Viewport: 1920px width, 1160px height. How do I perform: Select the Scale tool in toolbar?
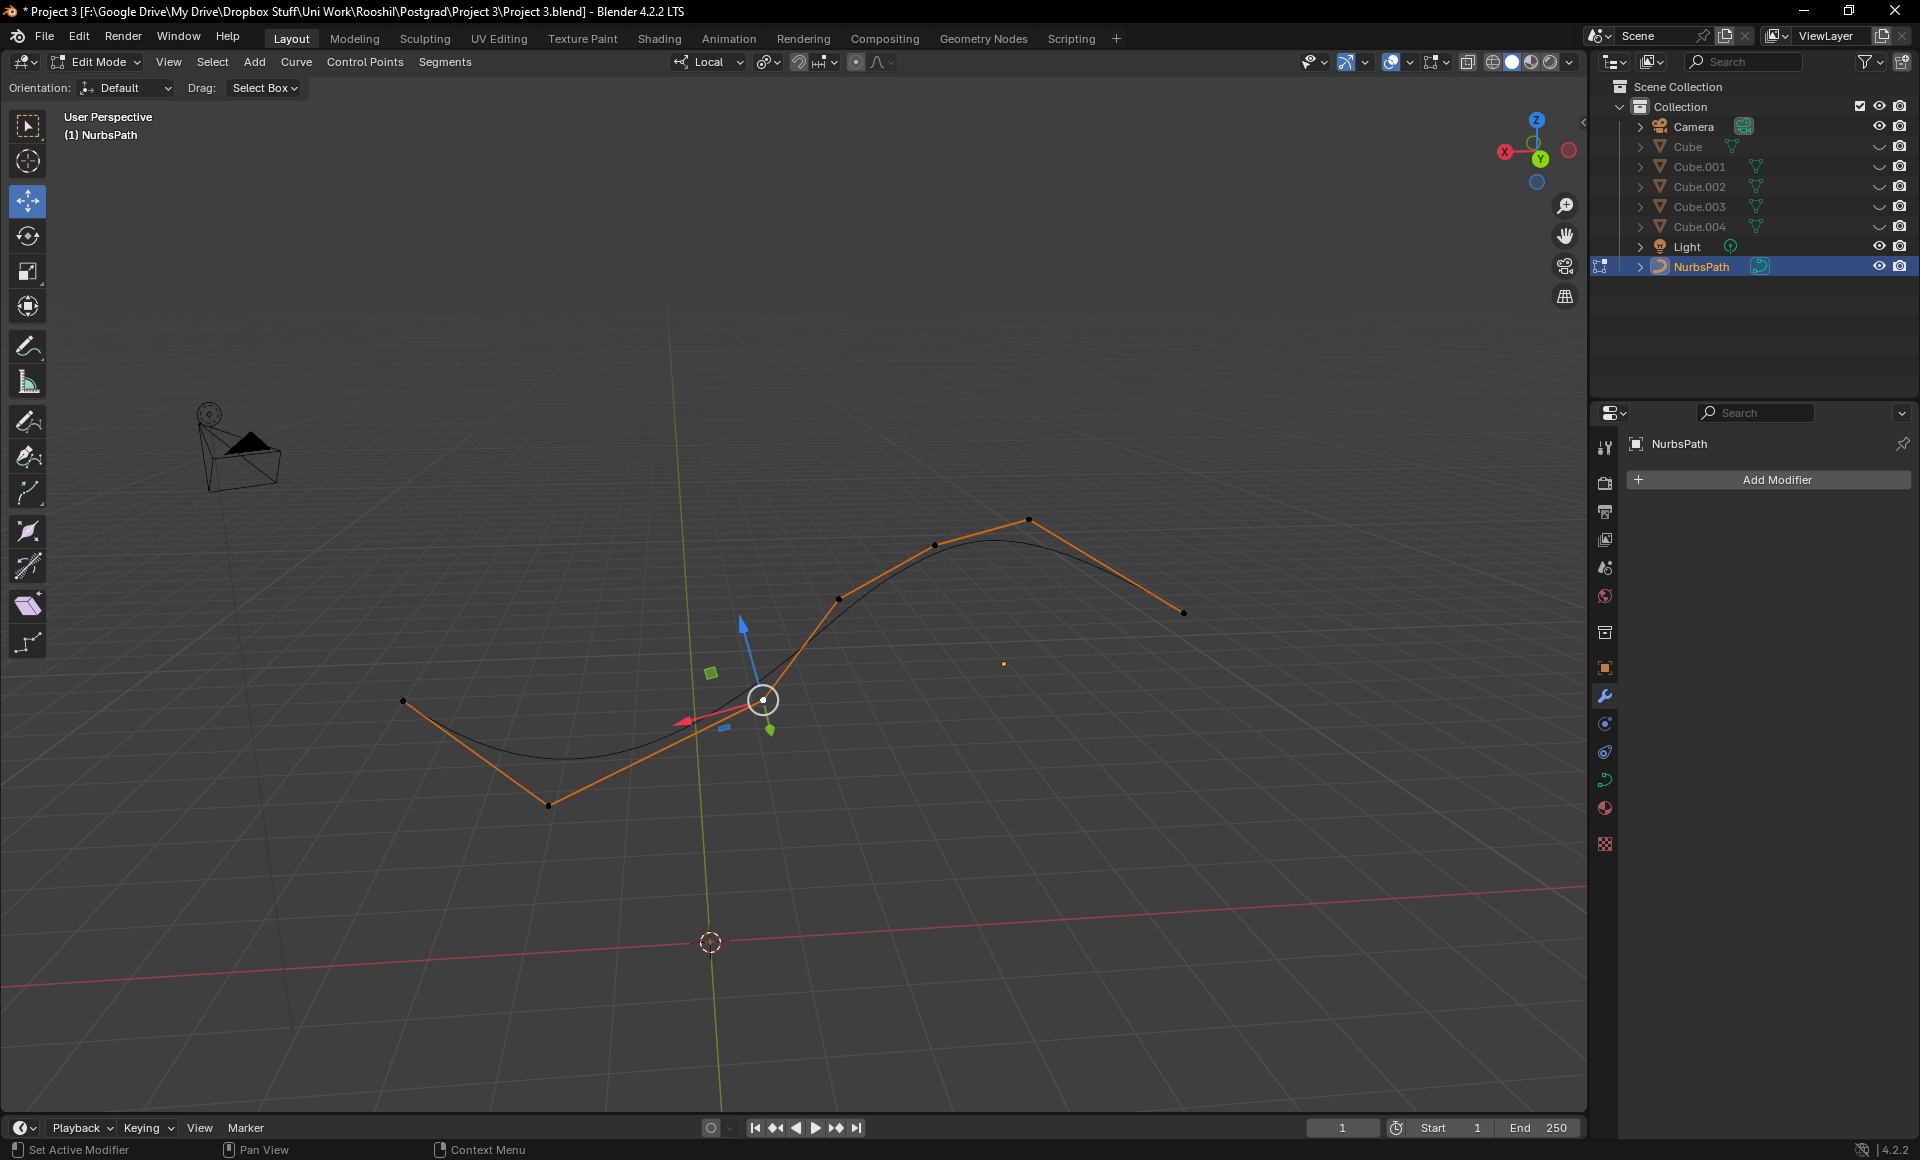[x=28, y=271]
